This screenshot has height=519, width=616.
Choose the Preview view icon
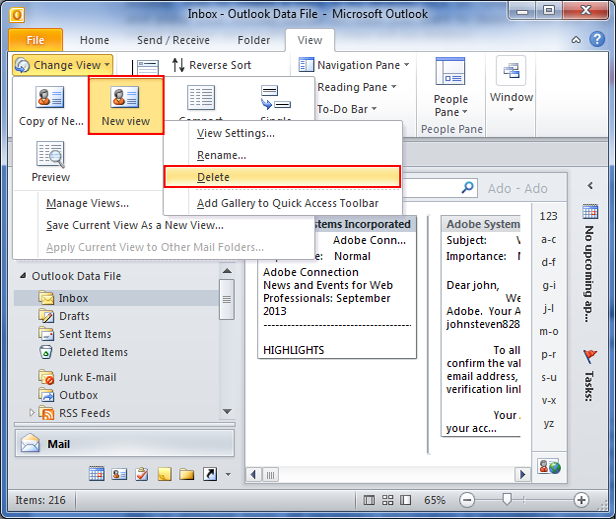(51, 161)
